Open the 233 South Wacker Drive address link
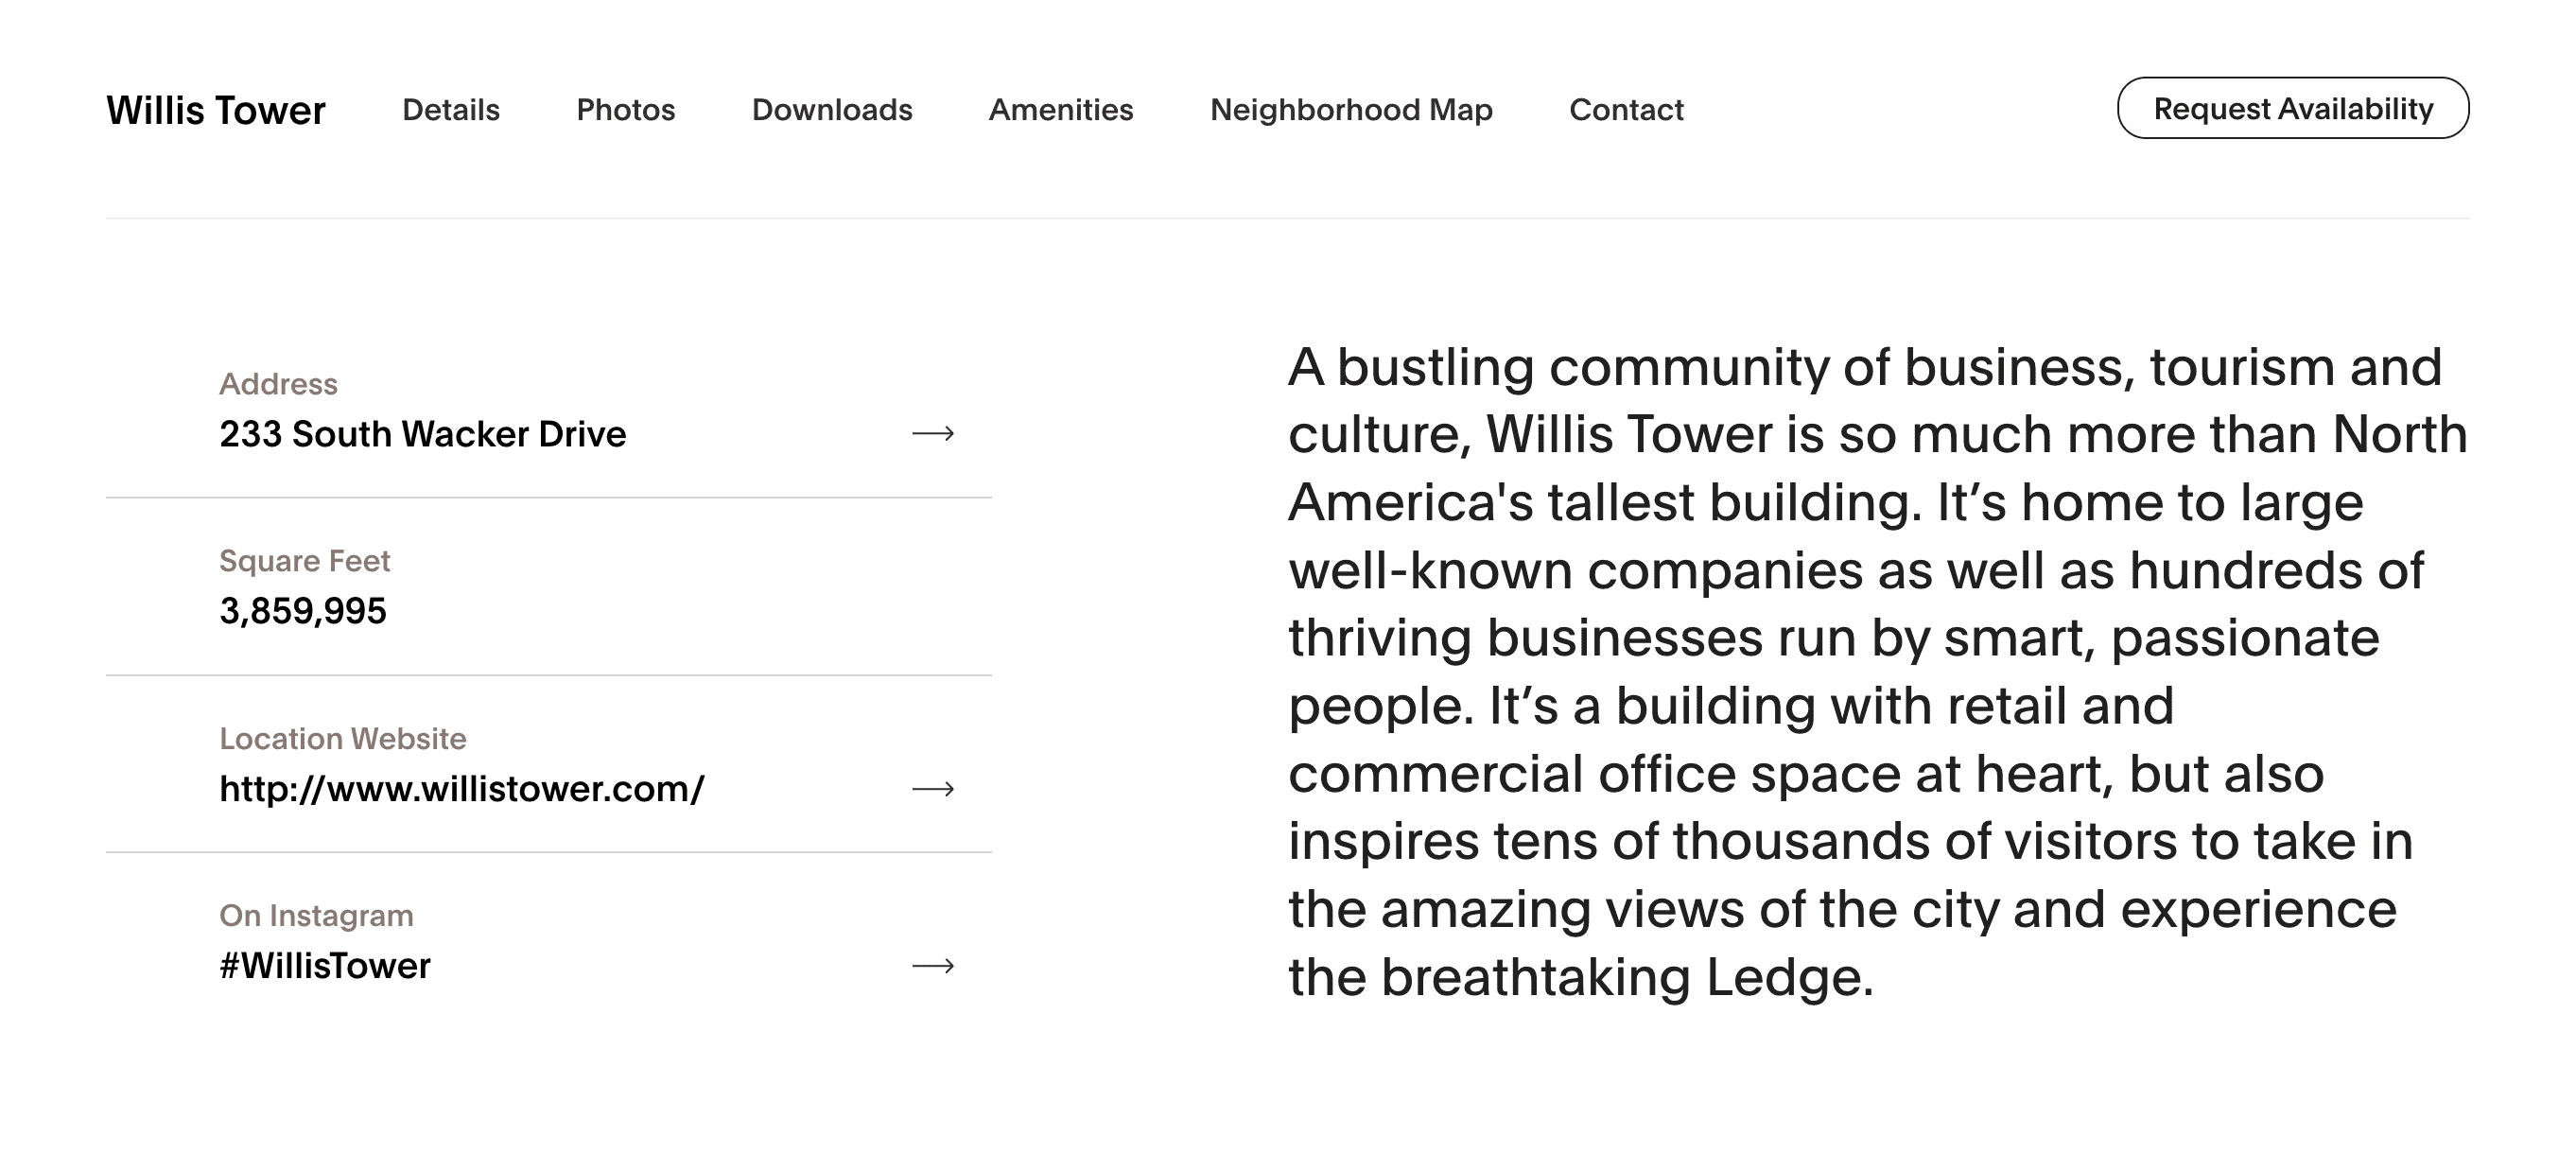This screenshot has height=1171, width=2576. click(423, 434)
